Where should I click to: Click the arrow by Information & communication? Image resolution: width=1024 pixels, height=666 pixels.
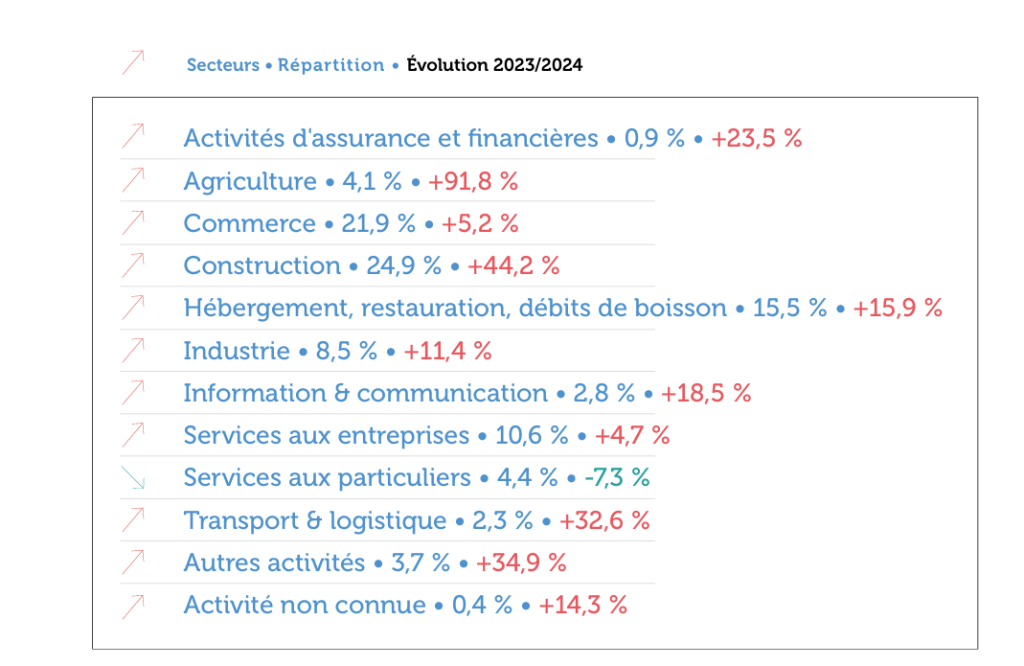[x=133, y=393]
